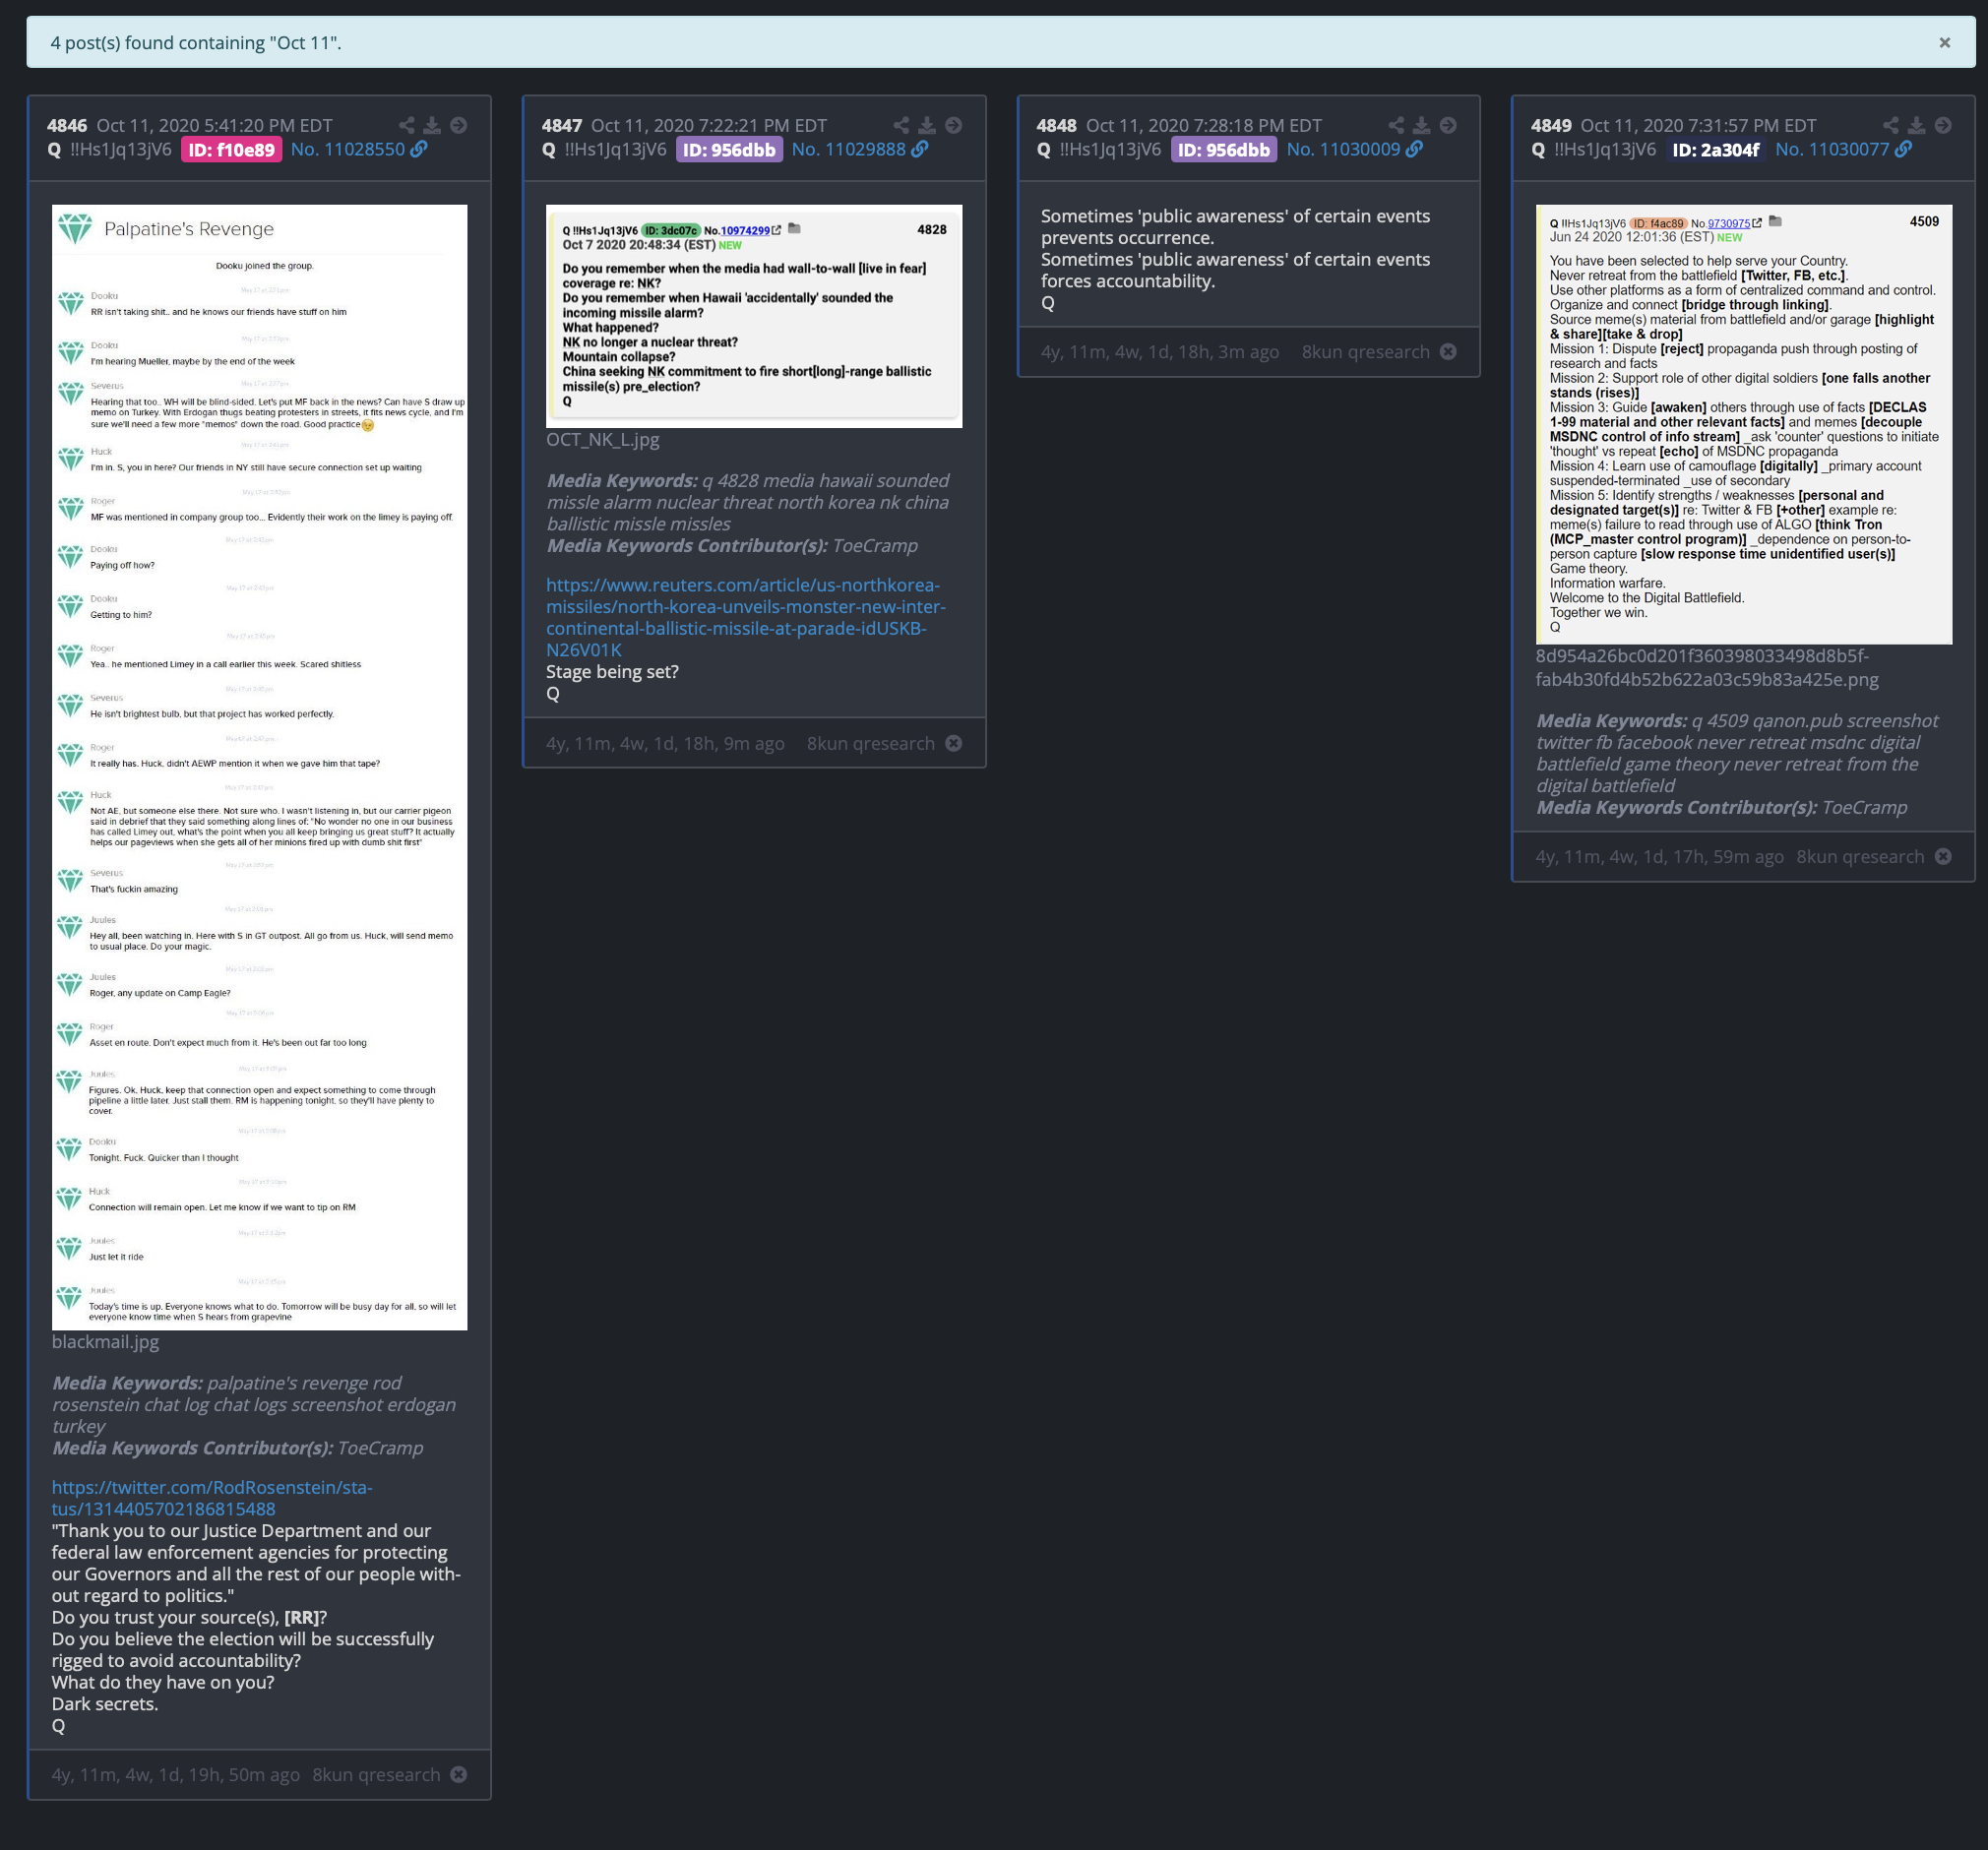
Task: Click the ID: 2a304f badge
Action: (x=1715, y=150)
